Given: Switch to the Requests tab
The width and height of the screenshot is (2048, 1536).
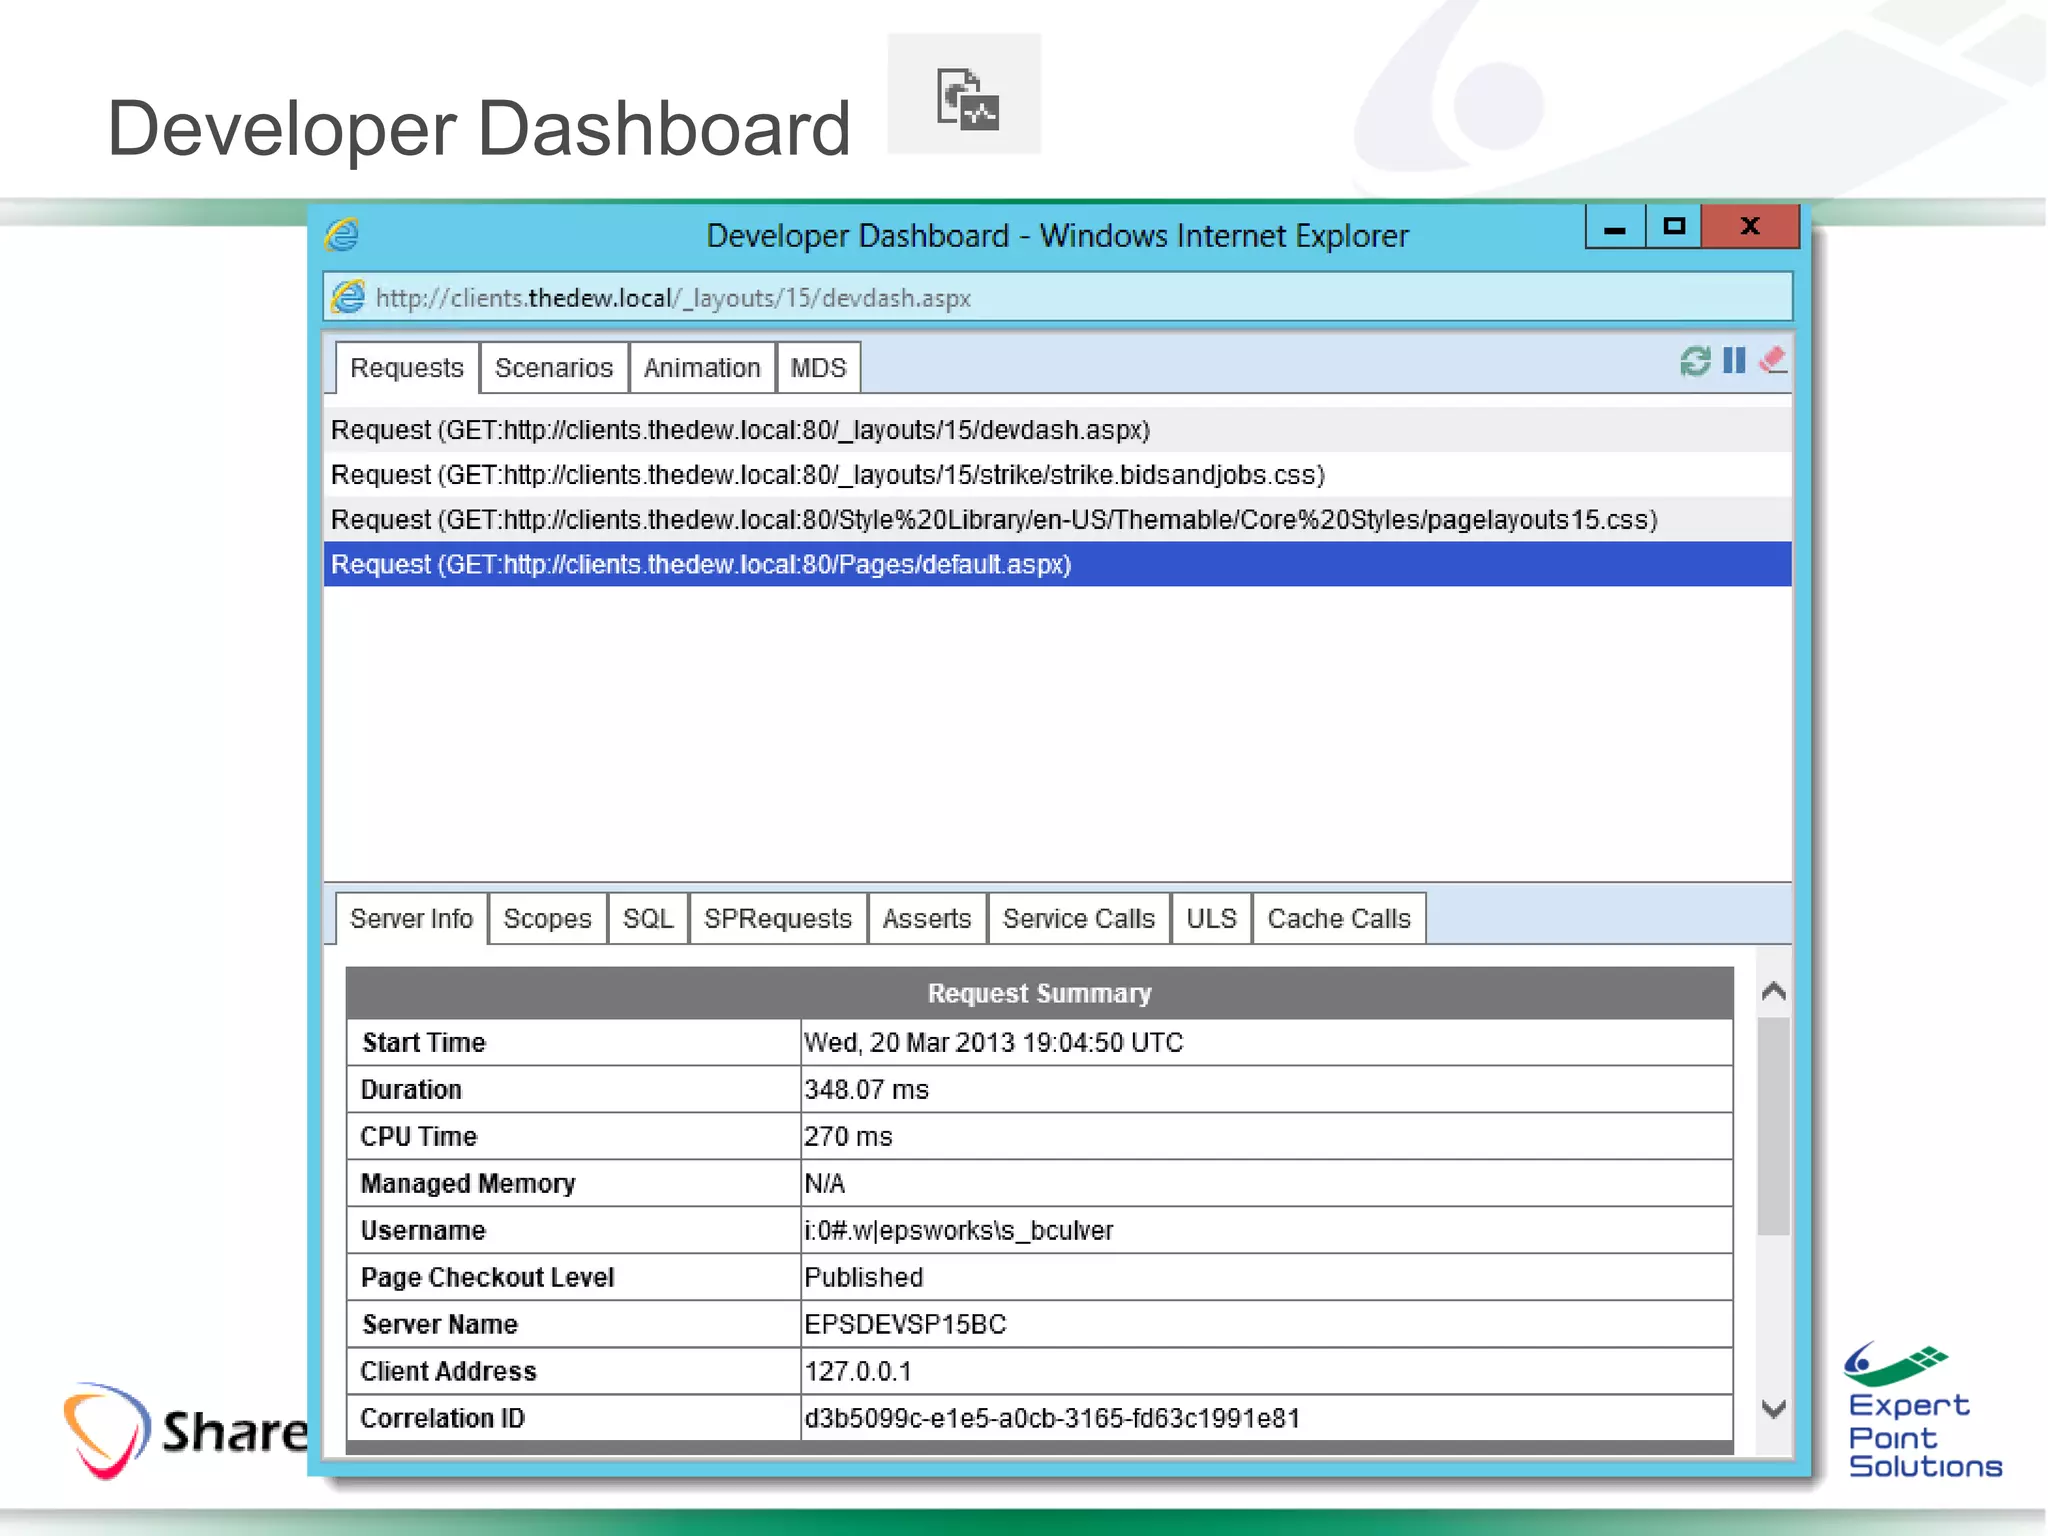Looking at the screenshot, I should click(x=407, y=368).
